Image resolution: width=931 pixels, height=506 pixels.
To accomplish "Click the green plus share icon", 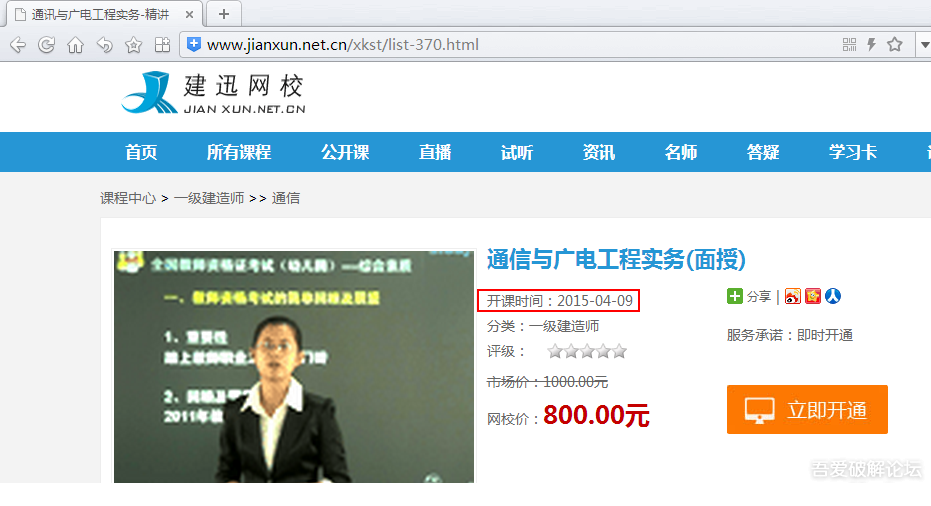I will point(734,296).
